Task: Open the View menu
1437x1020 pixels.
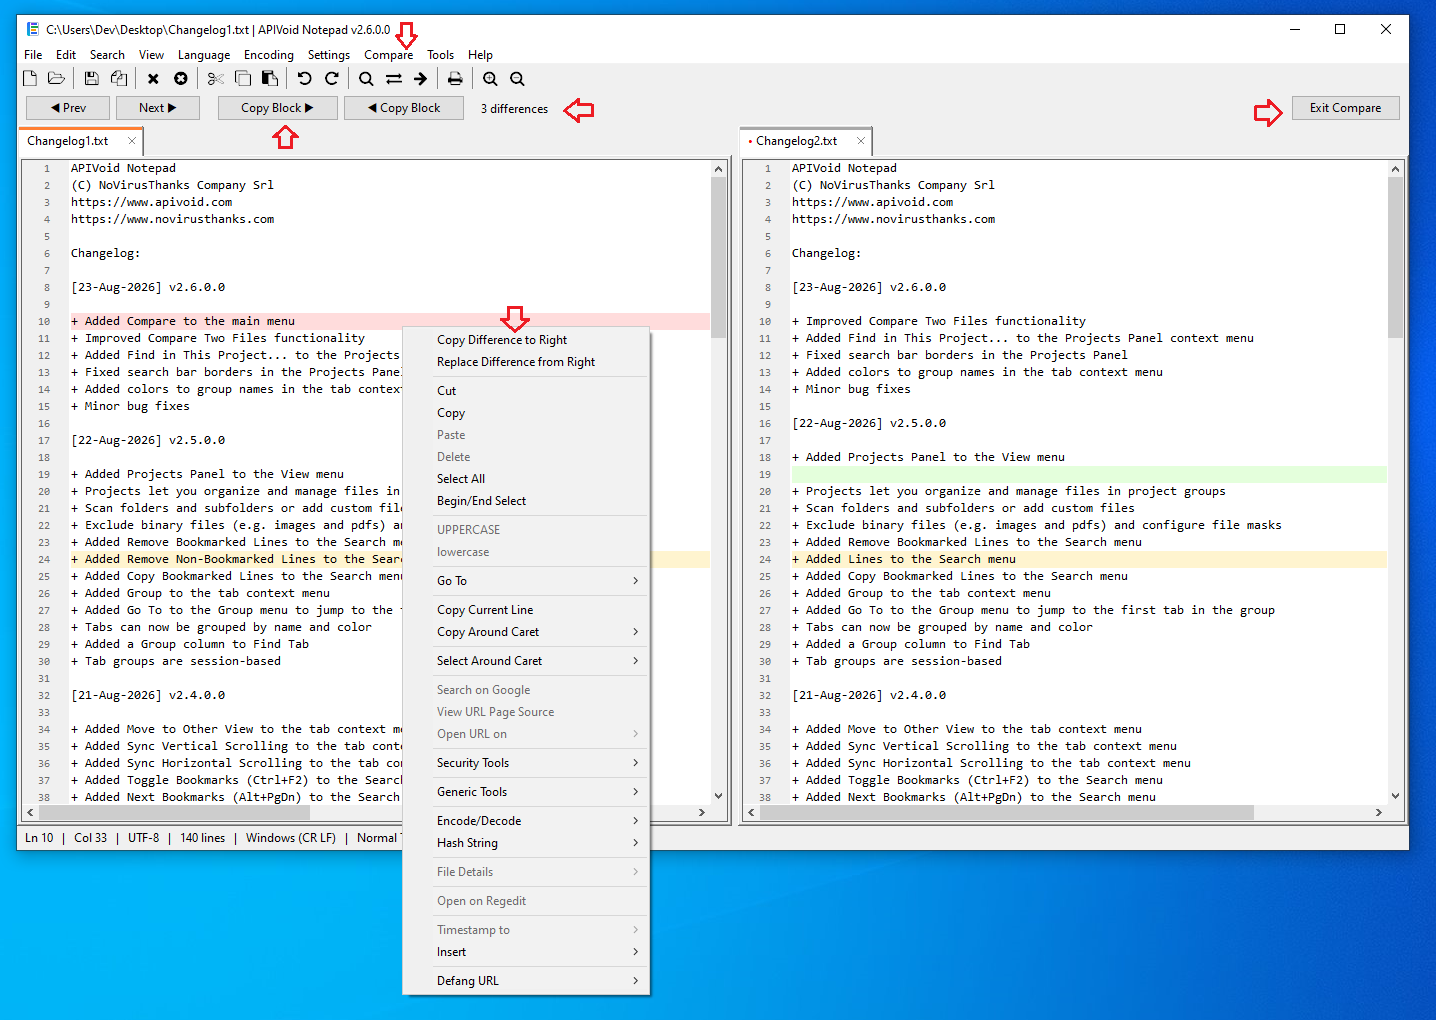Action: (x=151, y=55)
